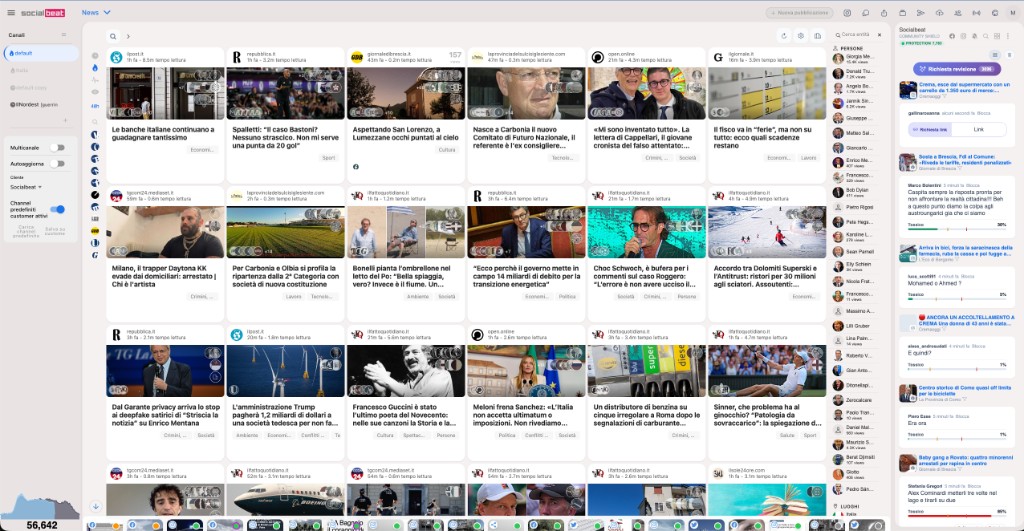The image size is (1024, 531).
Task: Open the grid view icon in Socialbeat panel
Action: [997, 36]
